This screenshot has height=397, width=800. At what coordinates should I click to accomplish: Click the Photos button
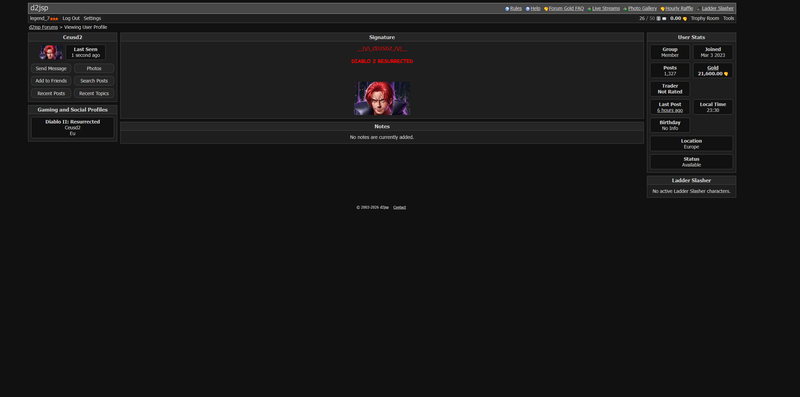tap(94, 68)
